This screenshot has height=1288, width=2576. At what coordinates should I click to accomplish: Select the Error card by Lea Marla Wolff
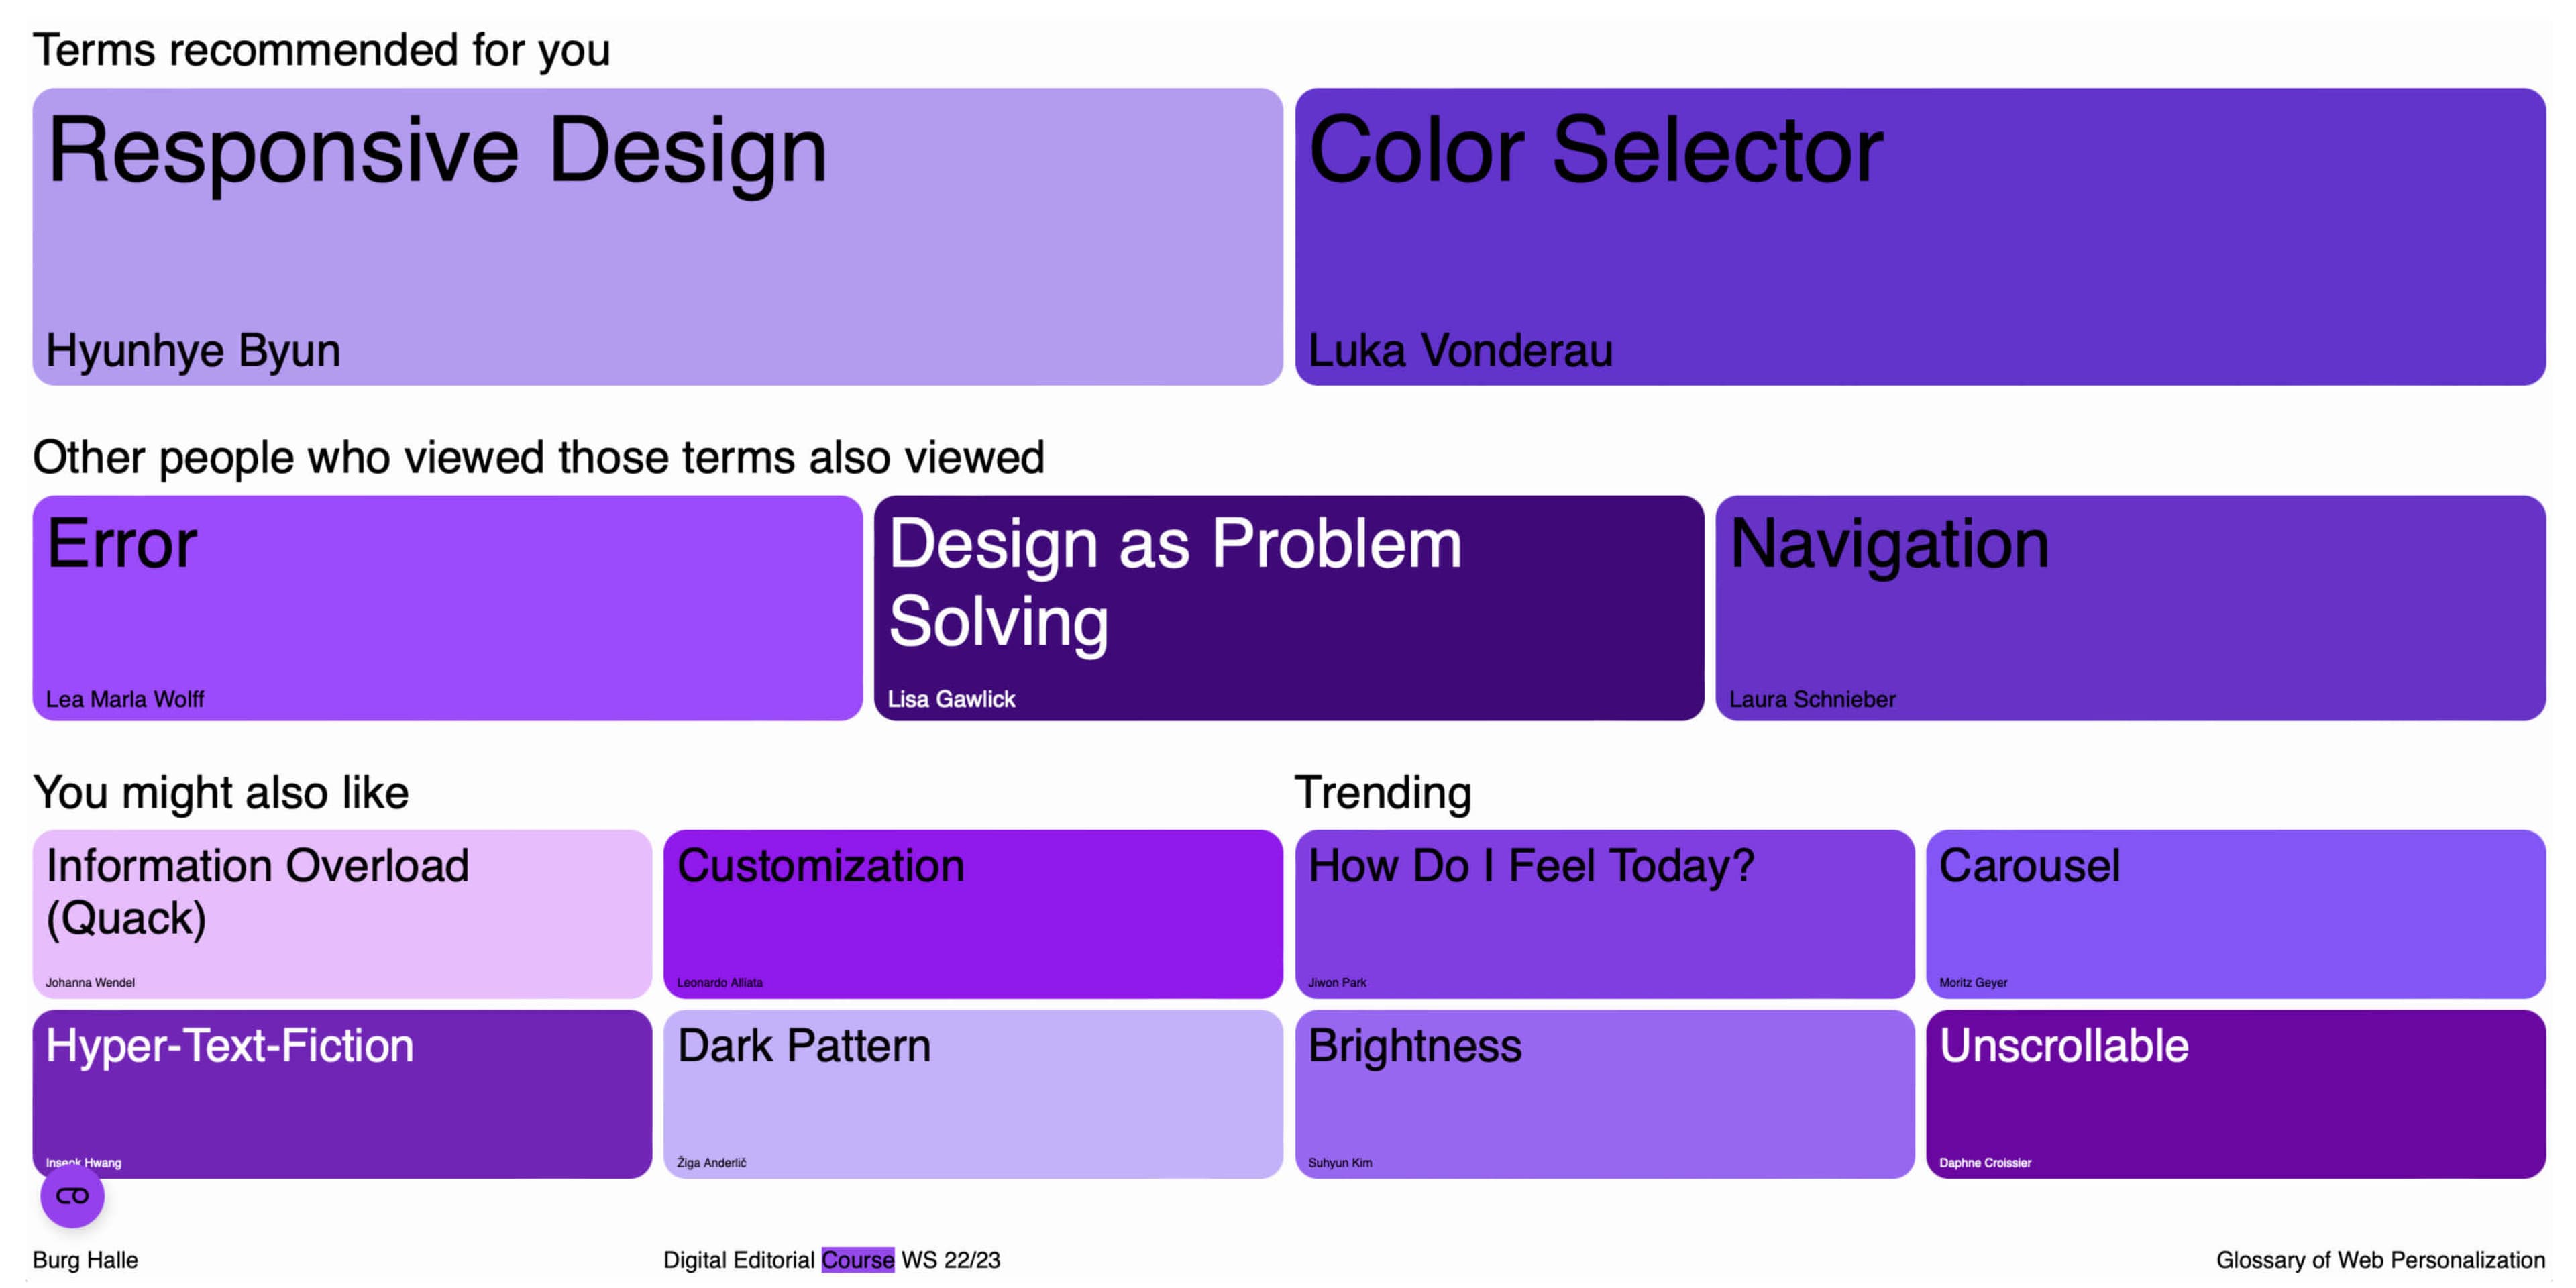(x=446, y=607)
